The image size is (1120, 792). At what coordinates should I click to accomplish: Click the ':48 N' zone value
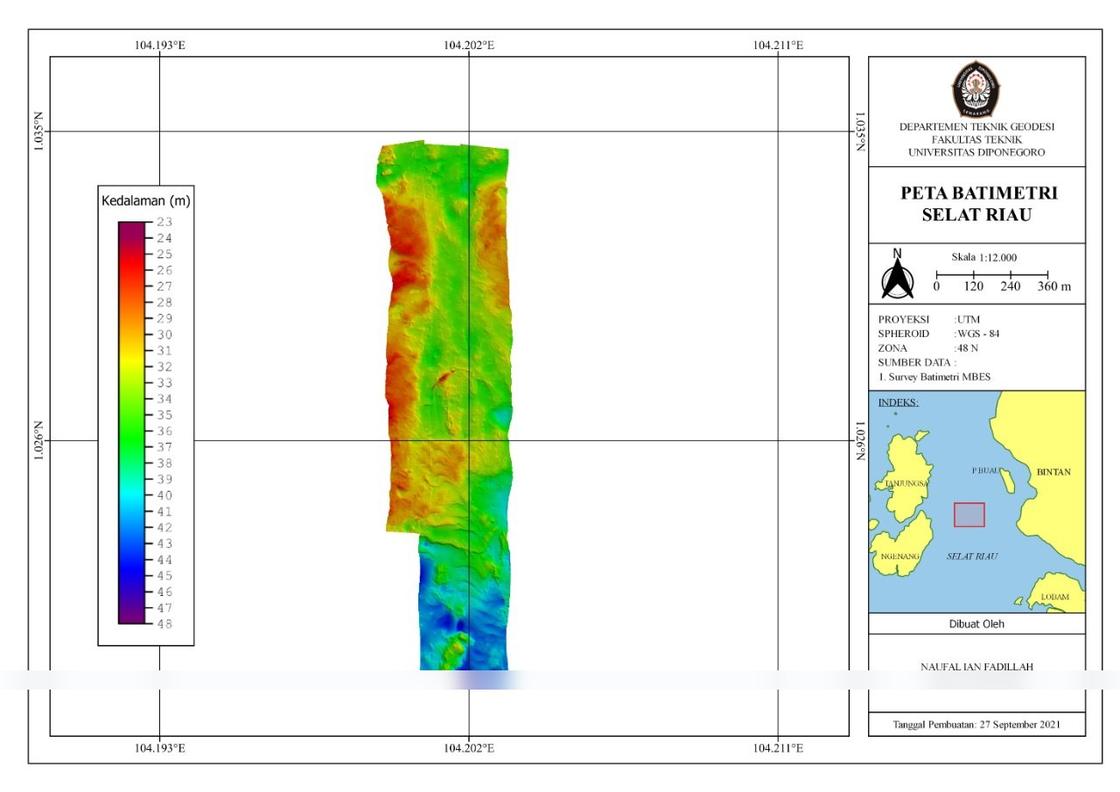[x=966, y=348]
